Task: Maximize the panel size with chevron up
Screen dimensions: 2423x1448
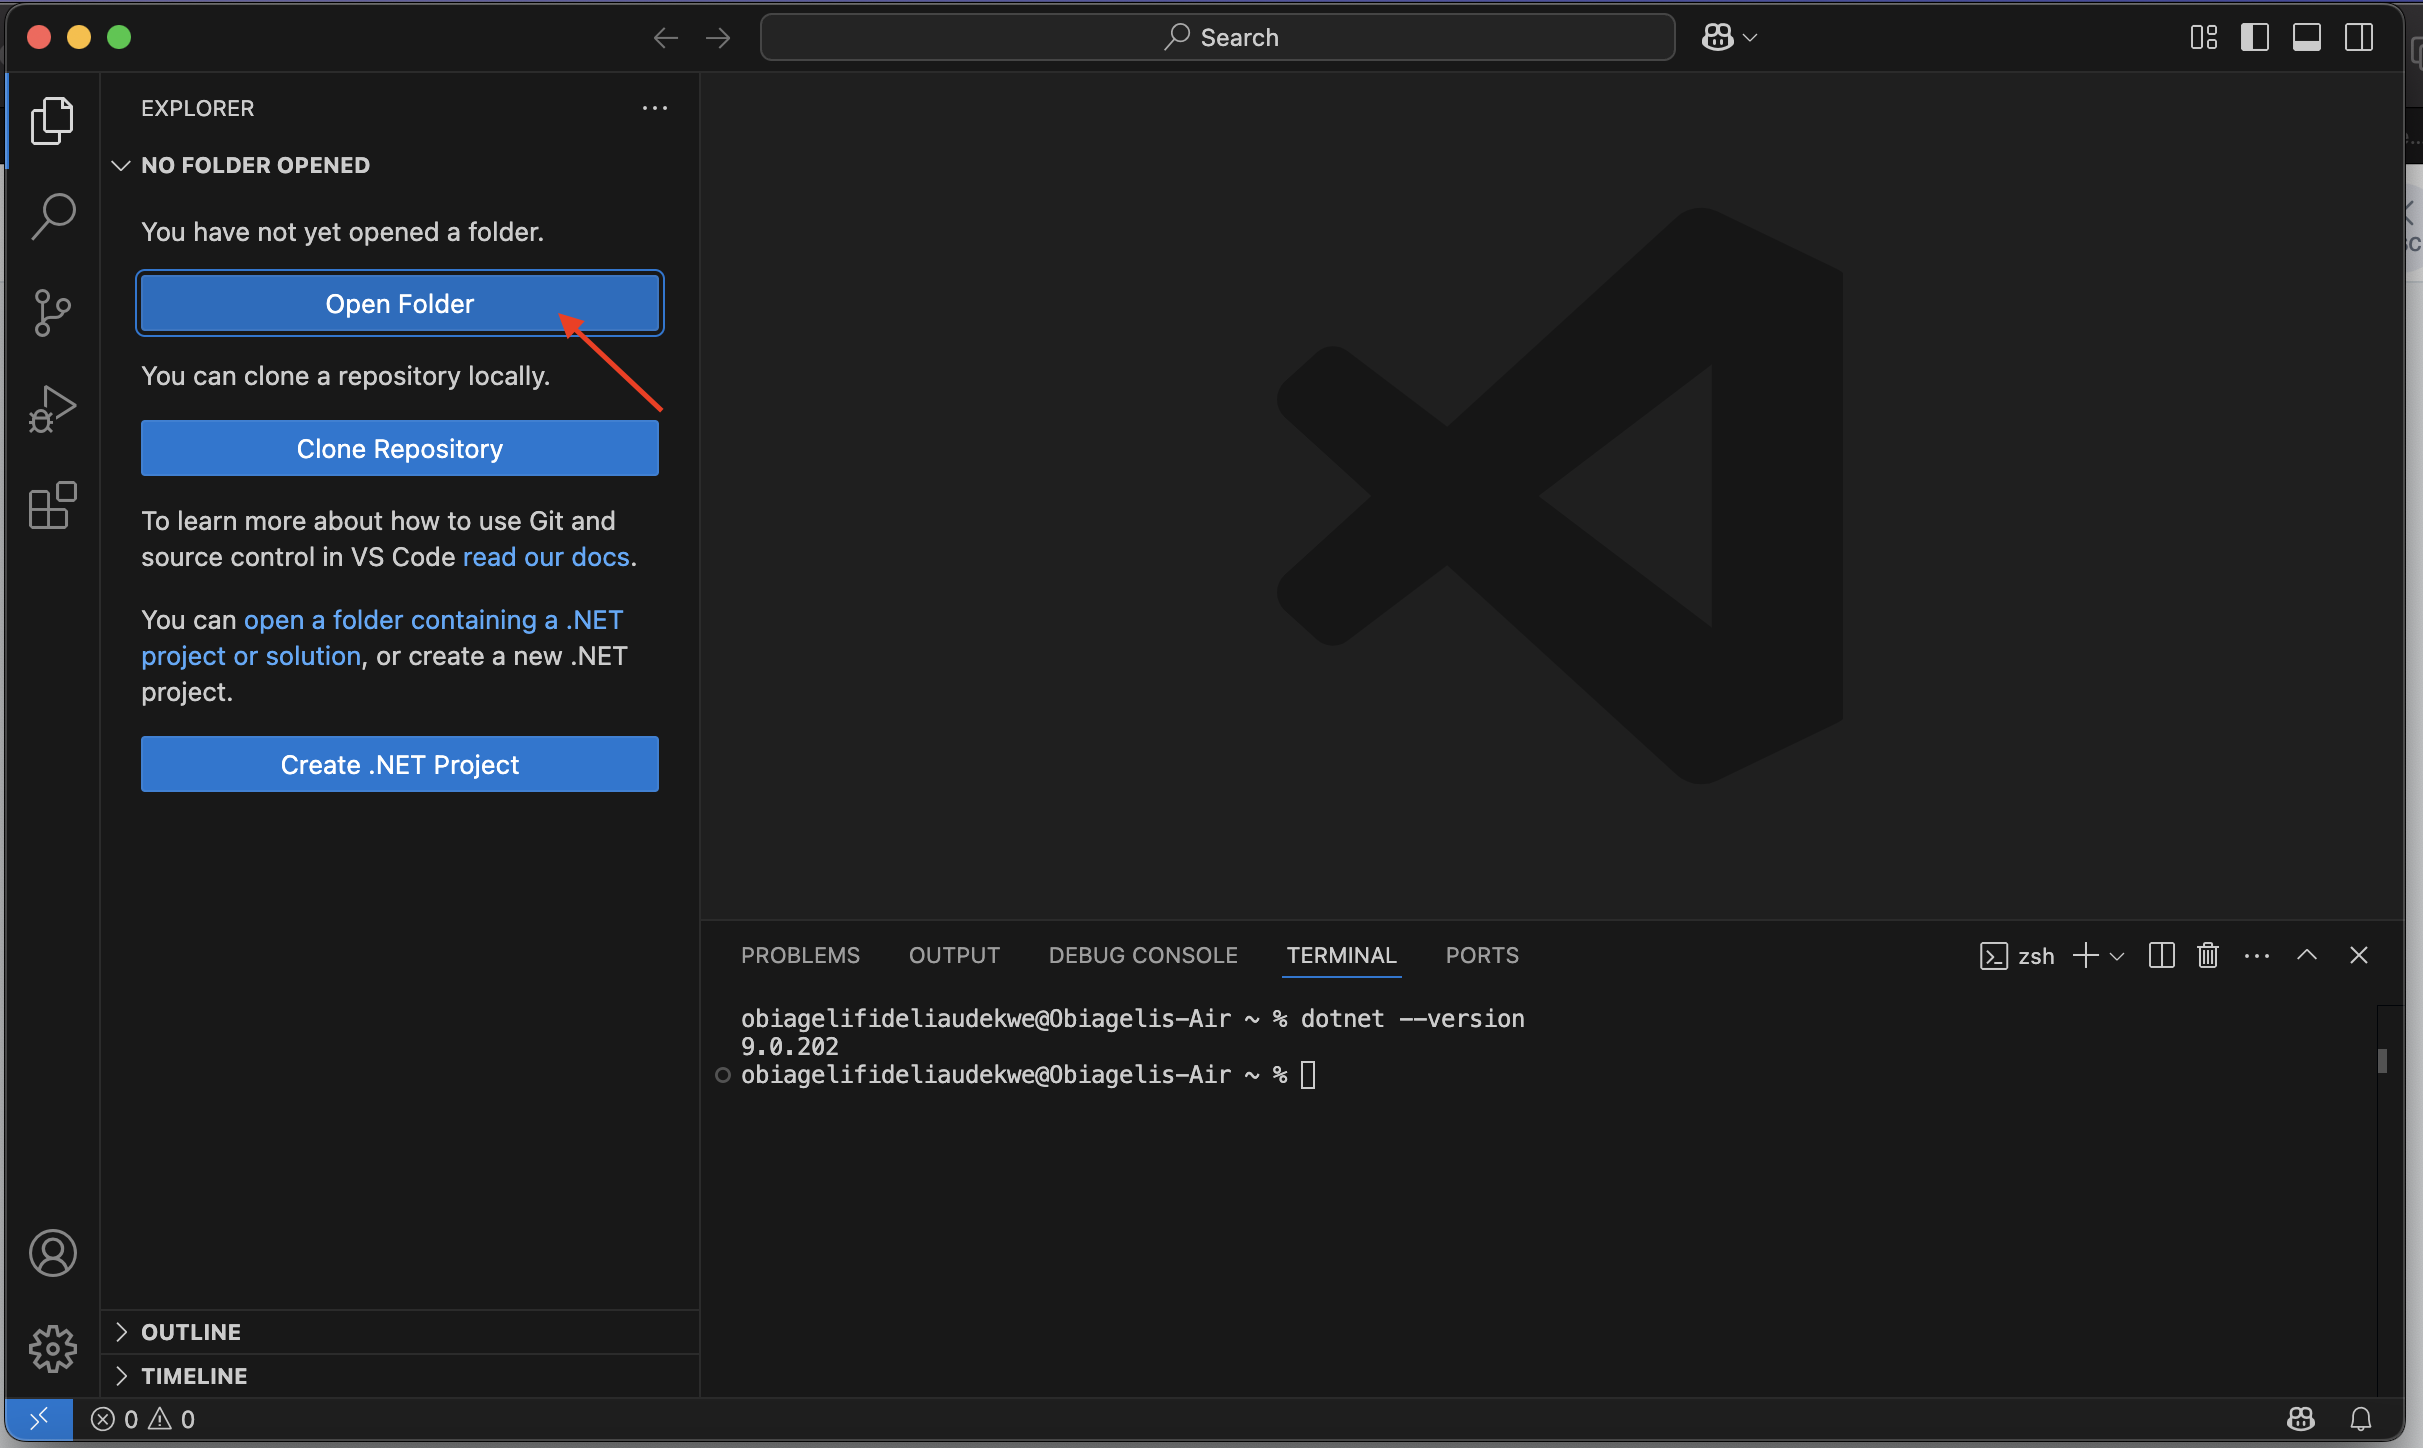Action: (2307, 955)
